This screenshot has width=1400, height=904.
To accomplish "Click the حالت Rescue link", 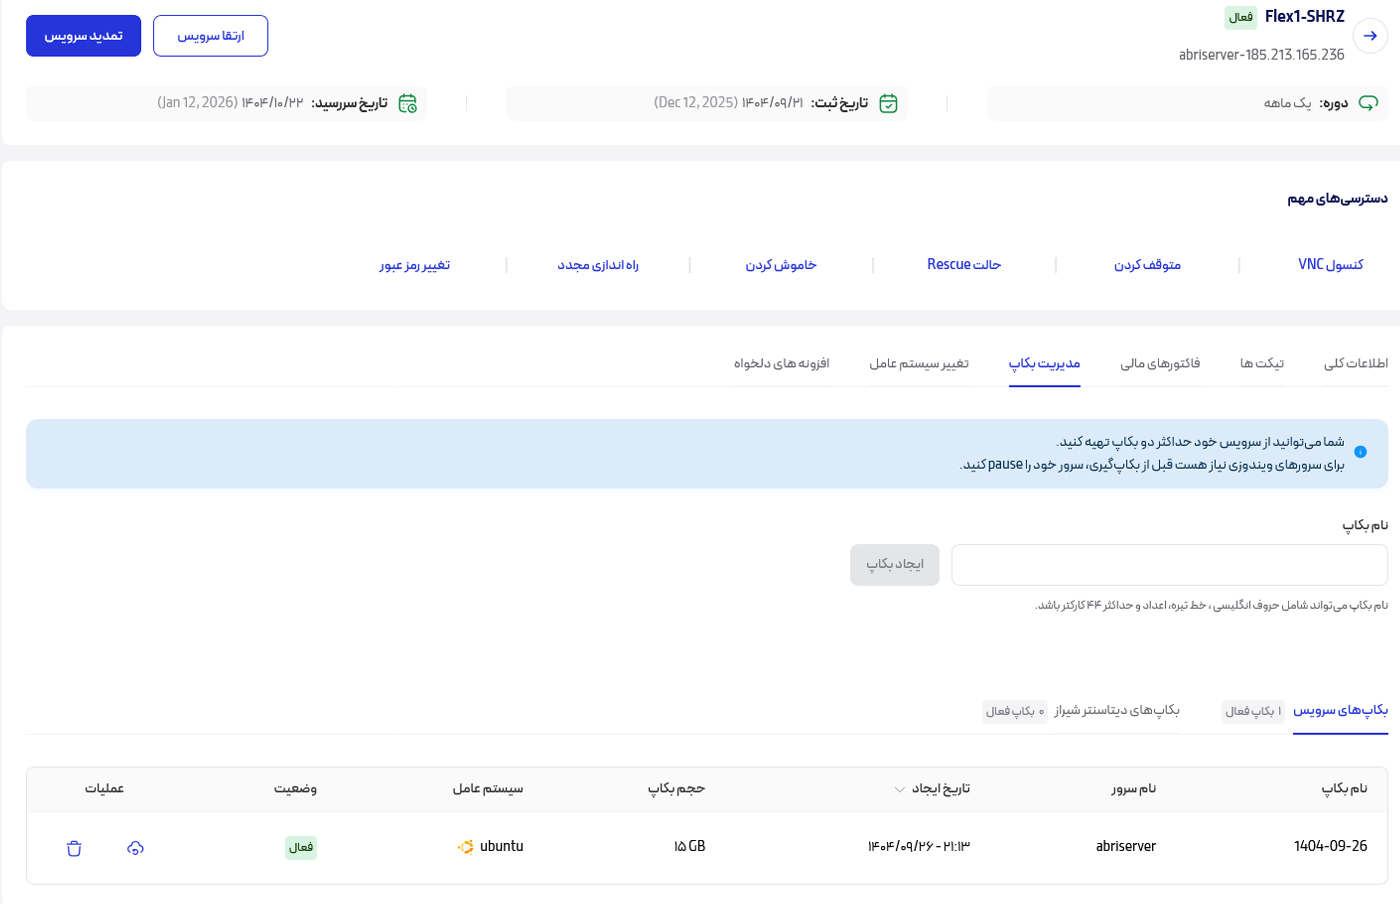I will [x=963, y=265].
